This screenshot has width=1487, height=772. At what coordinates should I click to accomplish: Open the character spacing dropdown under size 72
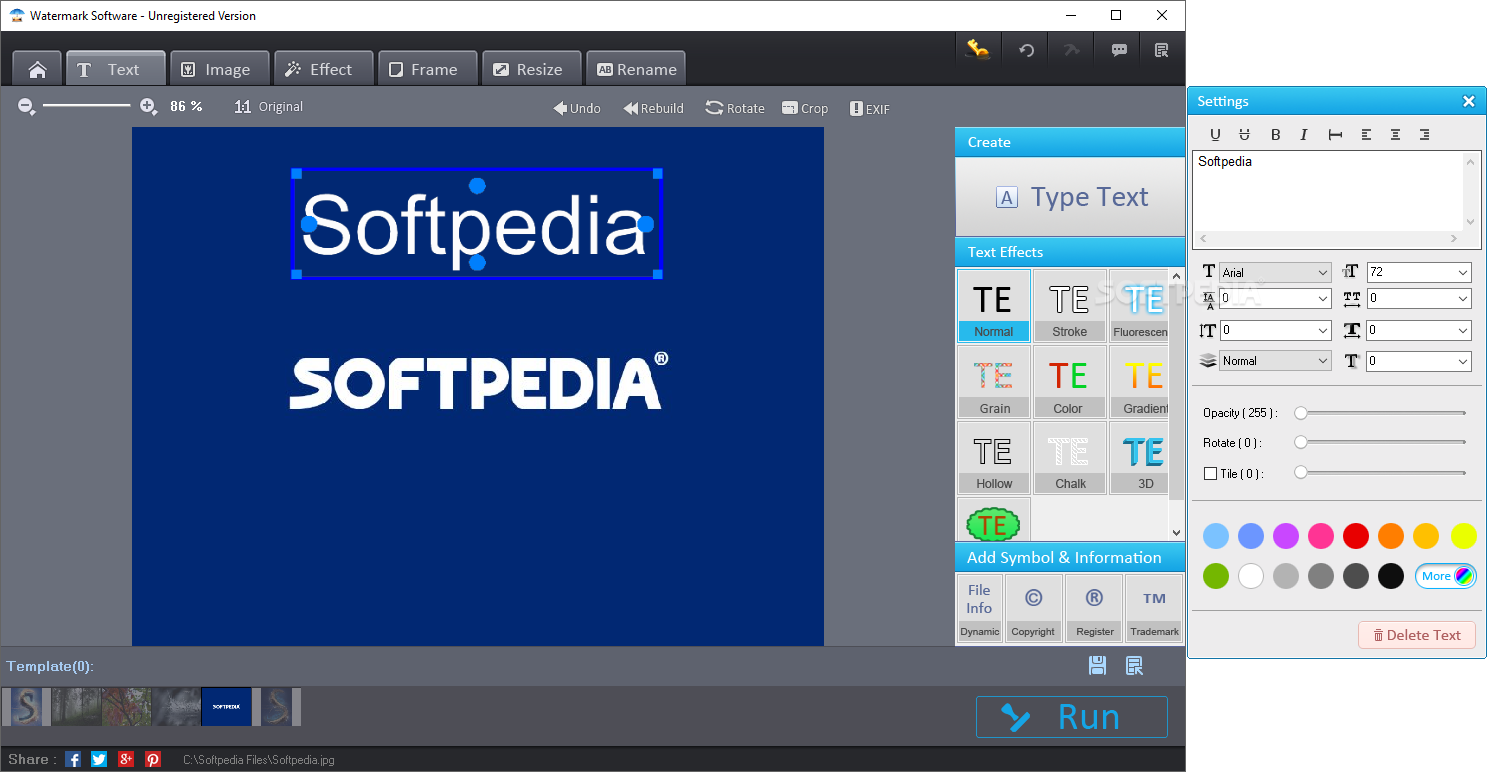pyautogui.click(x=1419, y=298)
